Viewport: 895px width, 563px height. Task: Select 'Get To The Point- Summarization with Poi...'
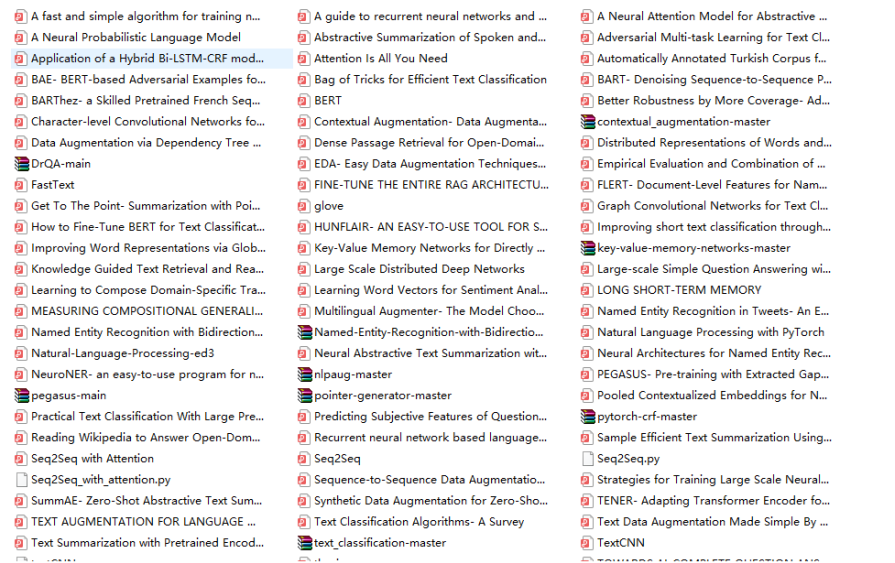click(x=146, y=206)
